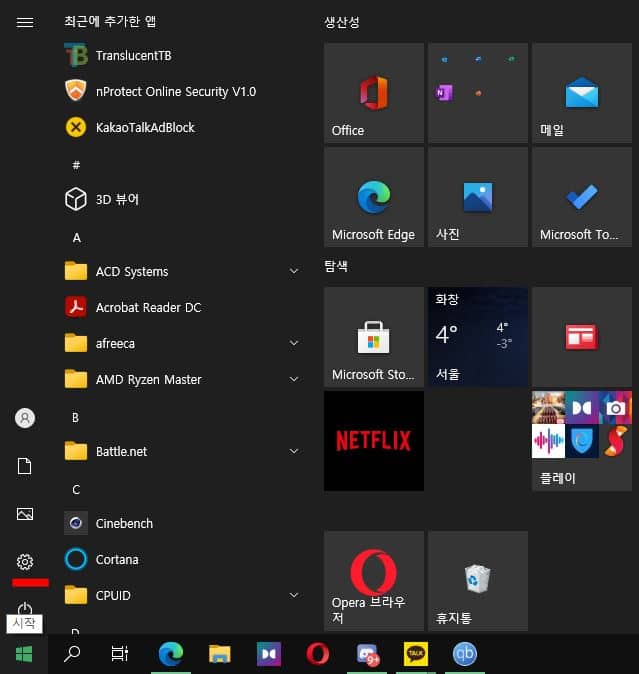
Task: Click the B section header letter
Action: 76,417
